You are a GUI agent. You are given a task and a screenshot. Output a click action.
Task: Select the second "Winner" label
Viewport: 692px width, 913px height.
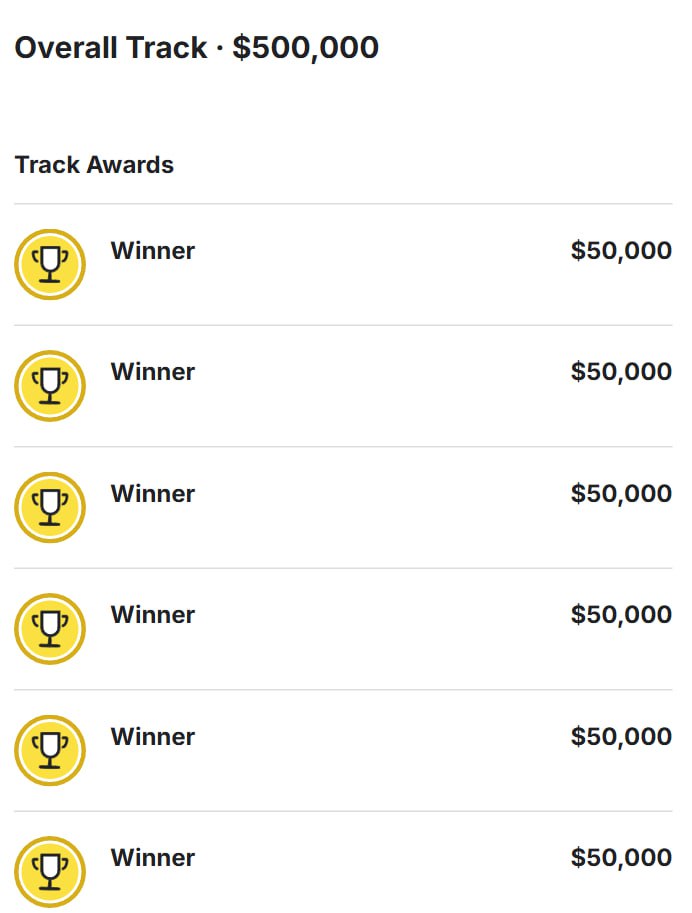pos(152,372)
